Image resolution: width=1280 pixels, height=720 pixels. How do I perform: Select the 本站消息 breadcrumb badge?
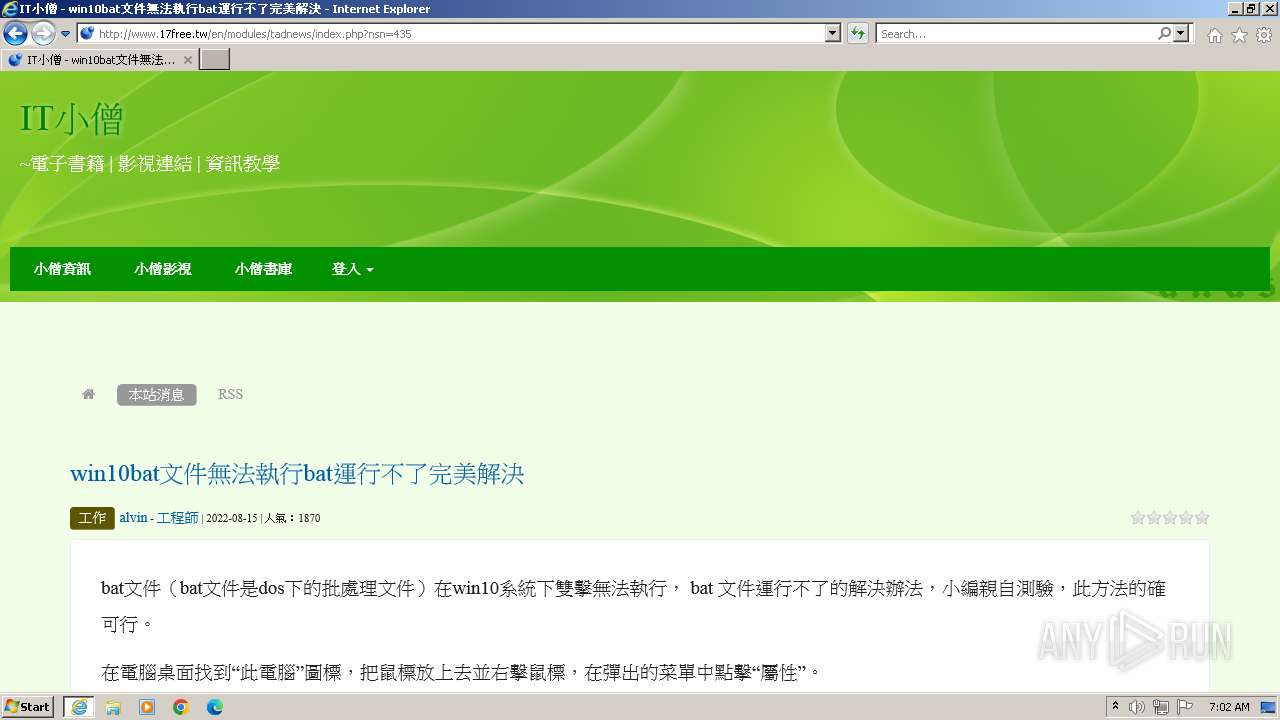tap(157, 394)
